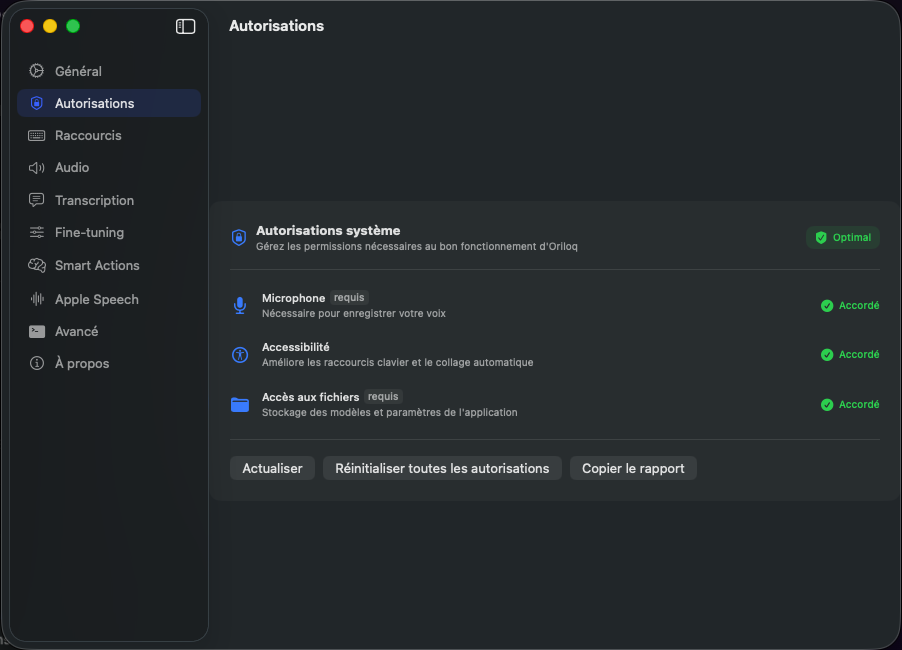Switch to Fine-tuning settings
The image size is (902, 650).
(x=109, y=232)
